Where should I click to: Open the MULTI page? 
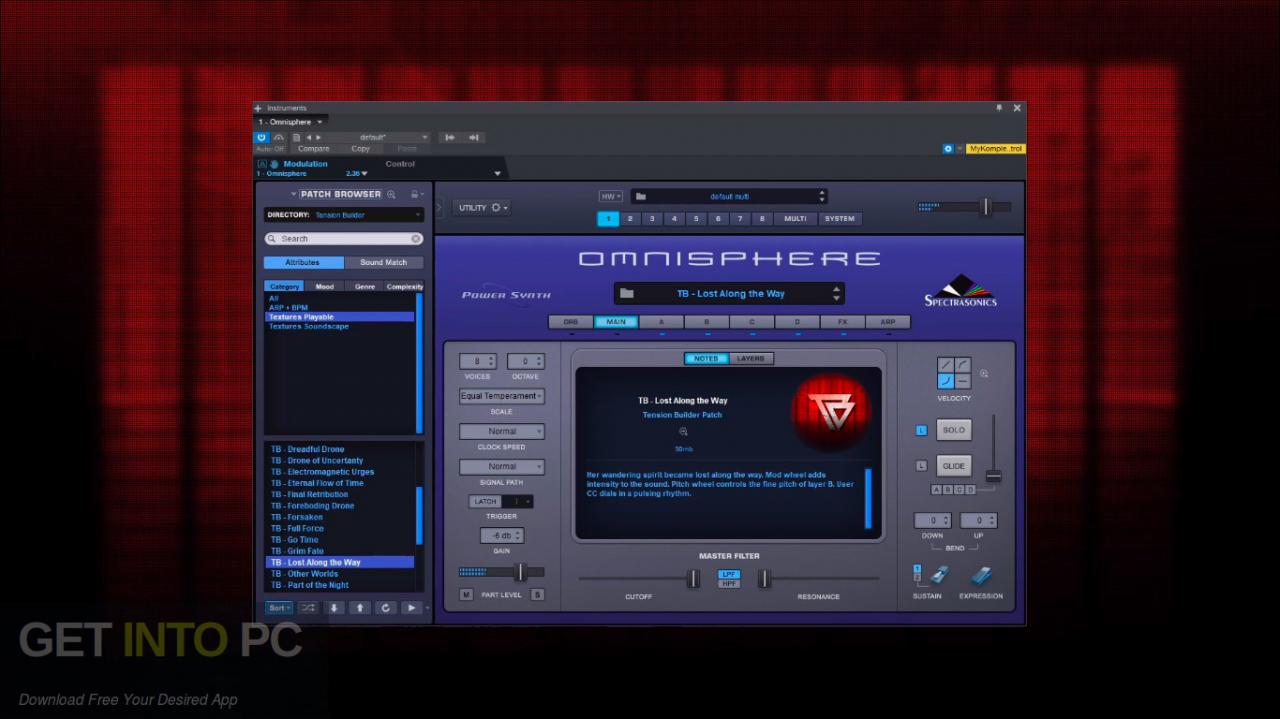[796, 218]
